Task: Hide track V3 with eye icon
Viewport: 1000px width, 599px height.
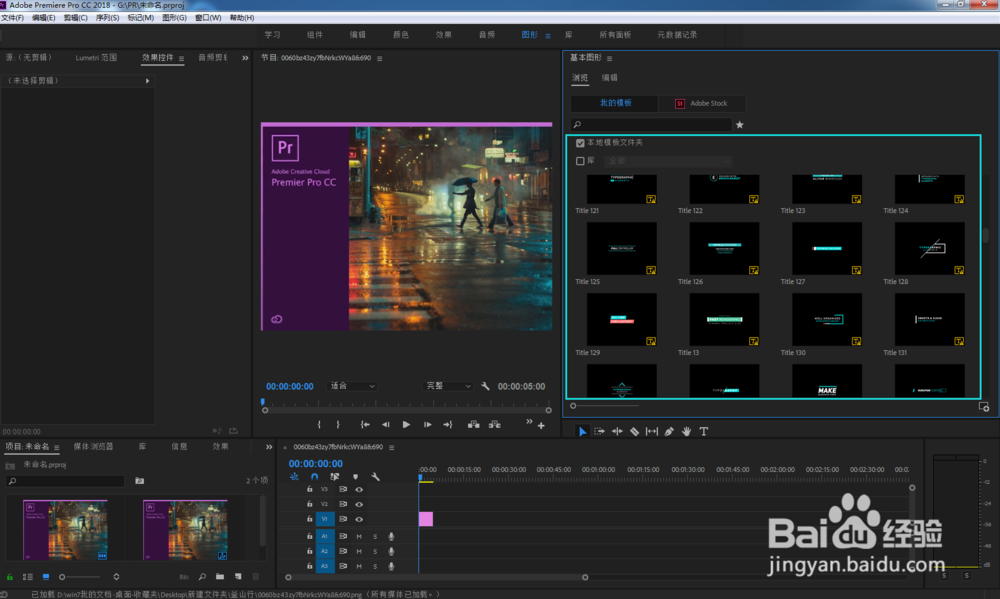Action: pyautogui.click(x=359, y=490)
